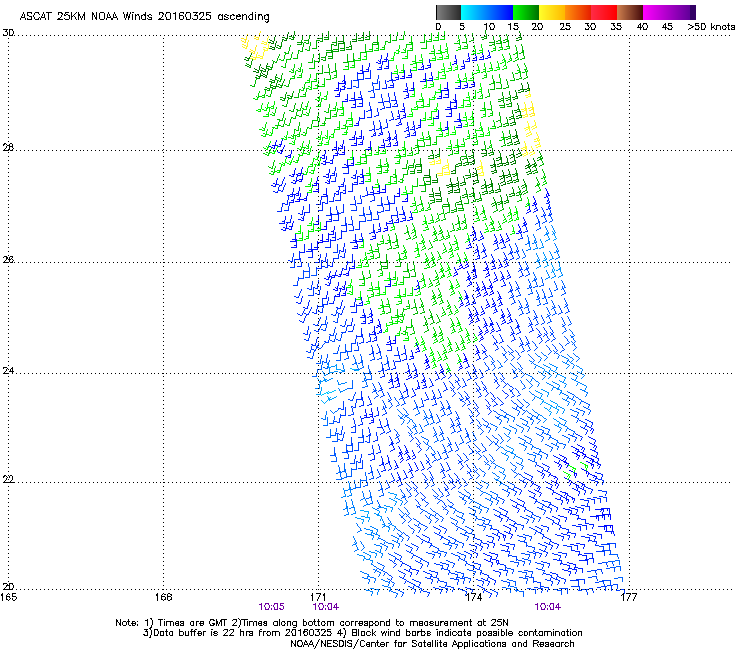Click longitude label '171'
The width and height of the screenshot is (740, 650).
[x=318, y=597]
